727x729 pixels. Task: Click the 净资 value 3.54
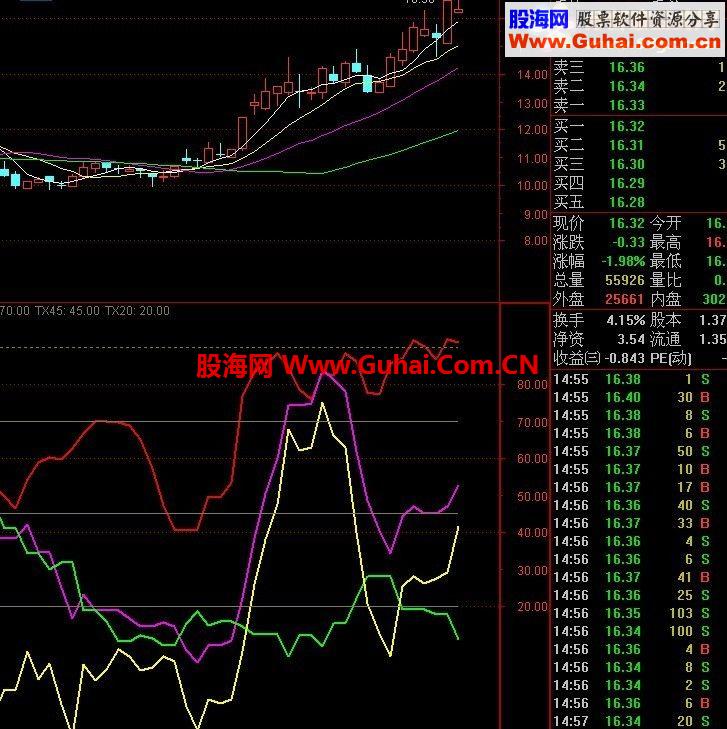coord(631,339)
